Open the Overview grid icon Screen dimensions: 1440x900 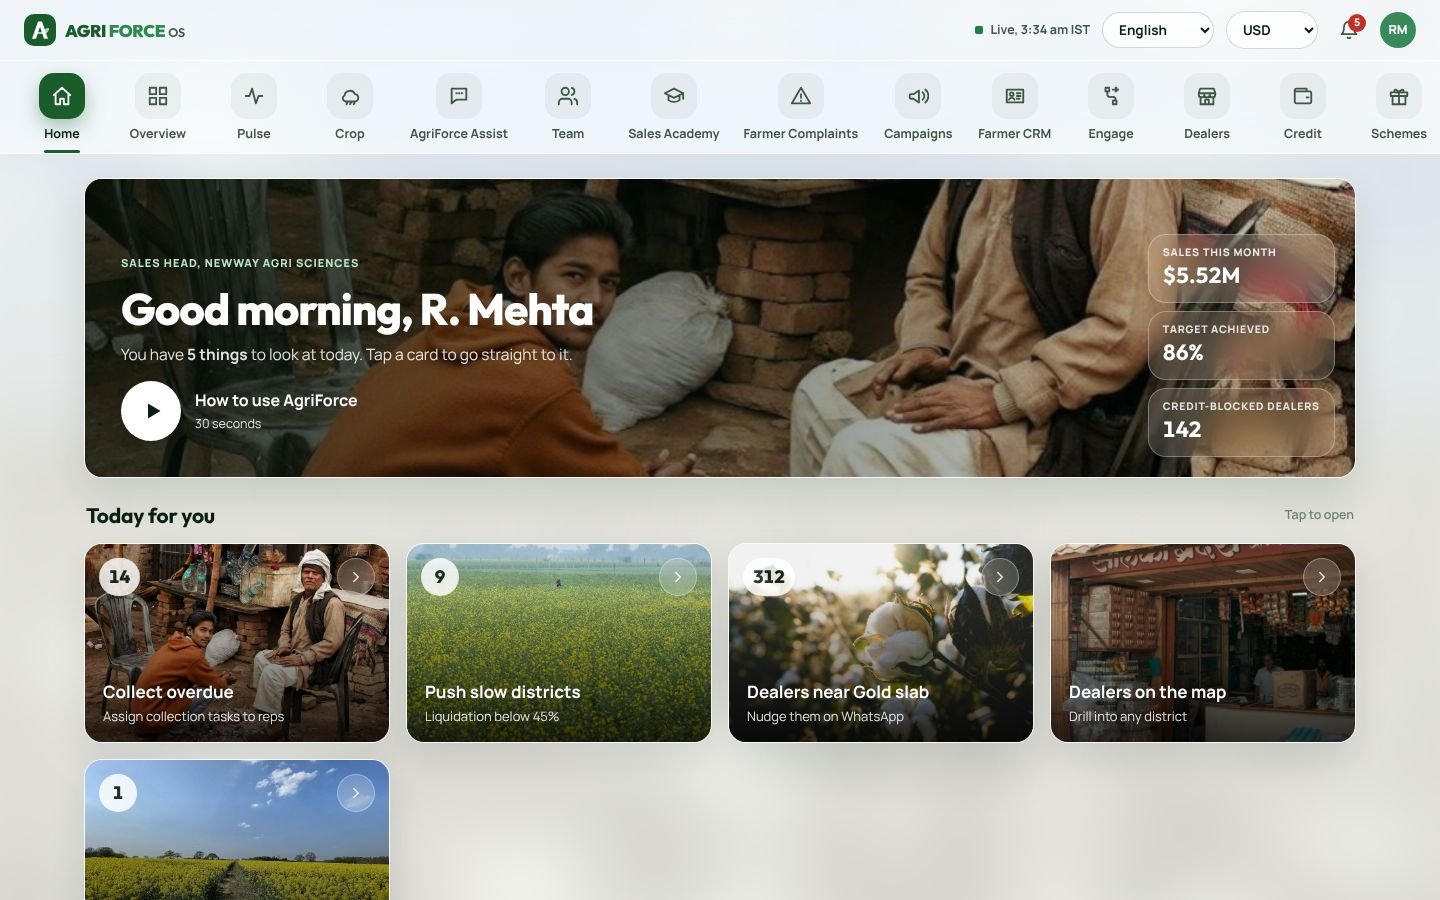[x=158, y=96]
